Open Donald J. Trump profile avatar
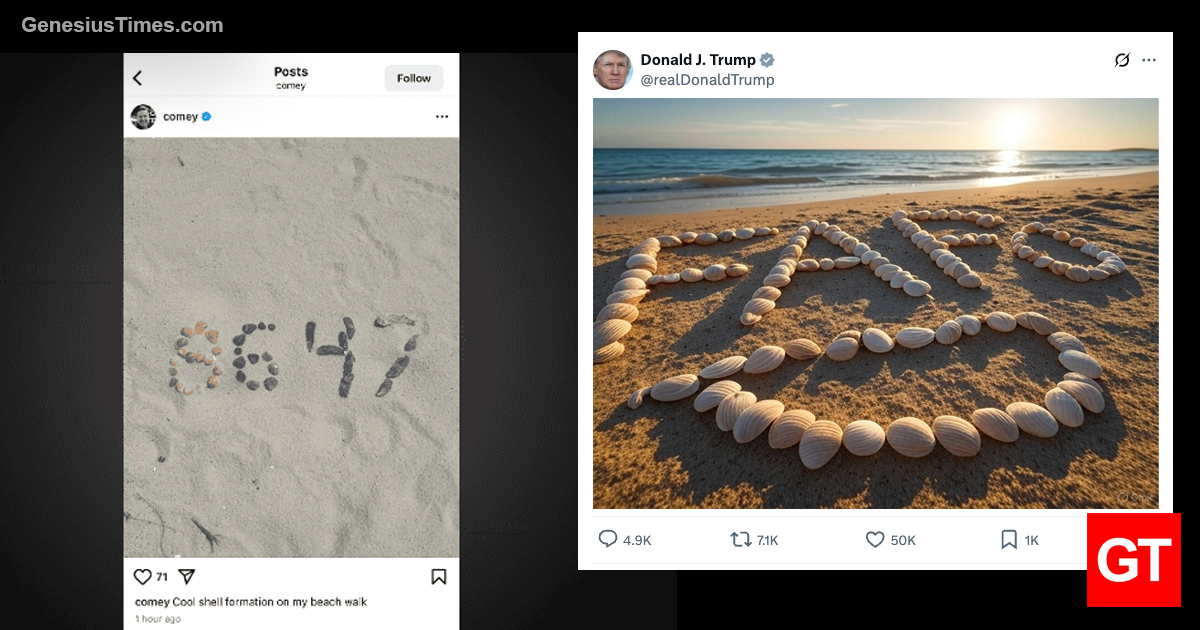Screen dimensions: 1200x630 coord(612,70)
